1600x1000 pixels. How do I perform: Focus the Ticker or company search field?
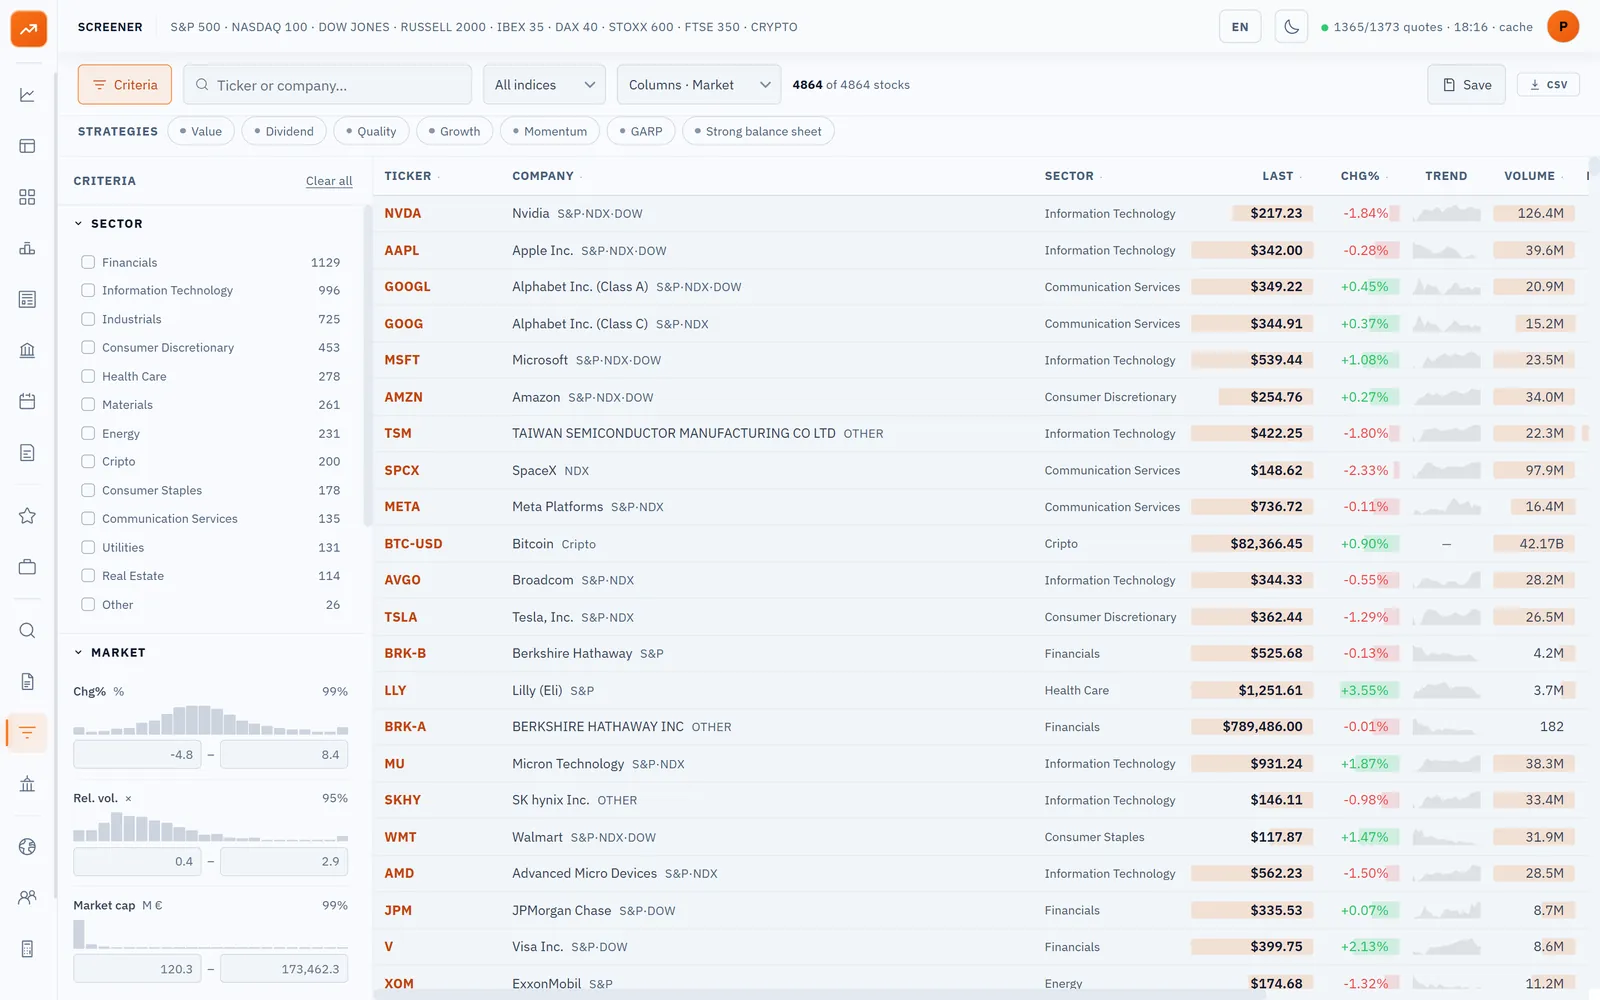pos(328,85)
